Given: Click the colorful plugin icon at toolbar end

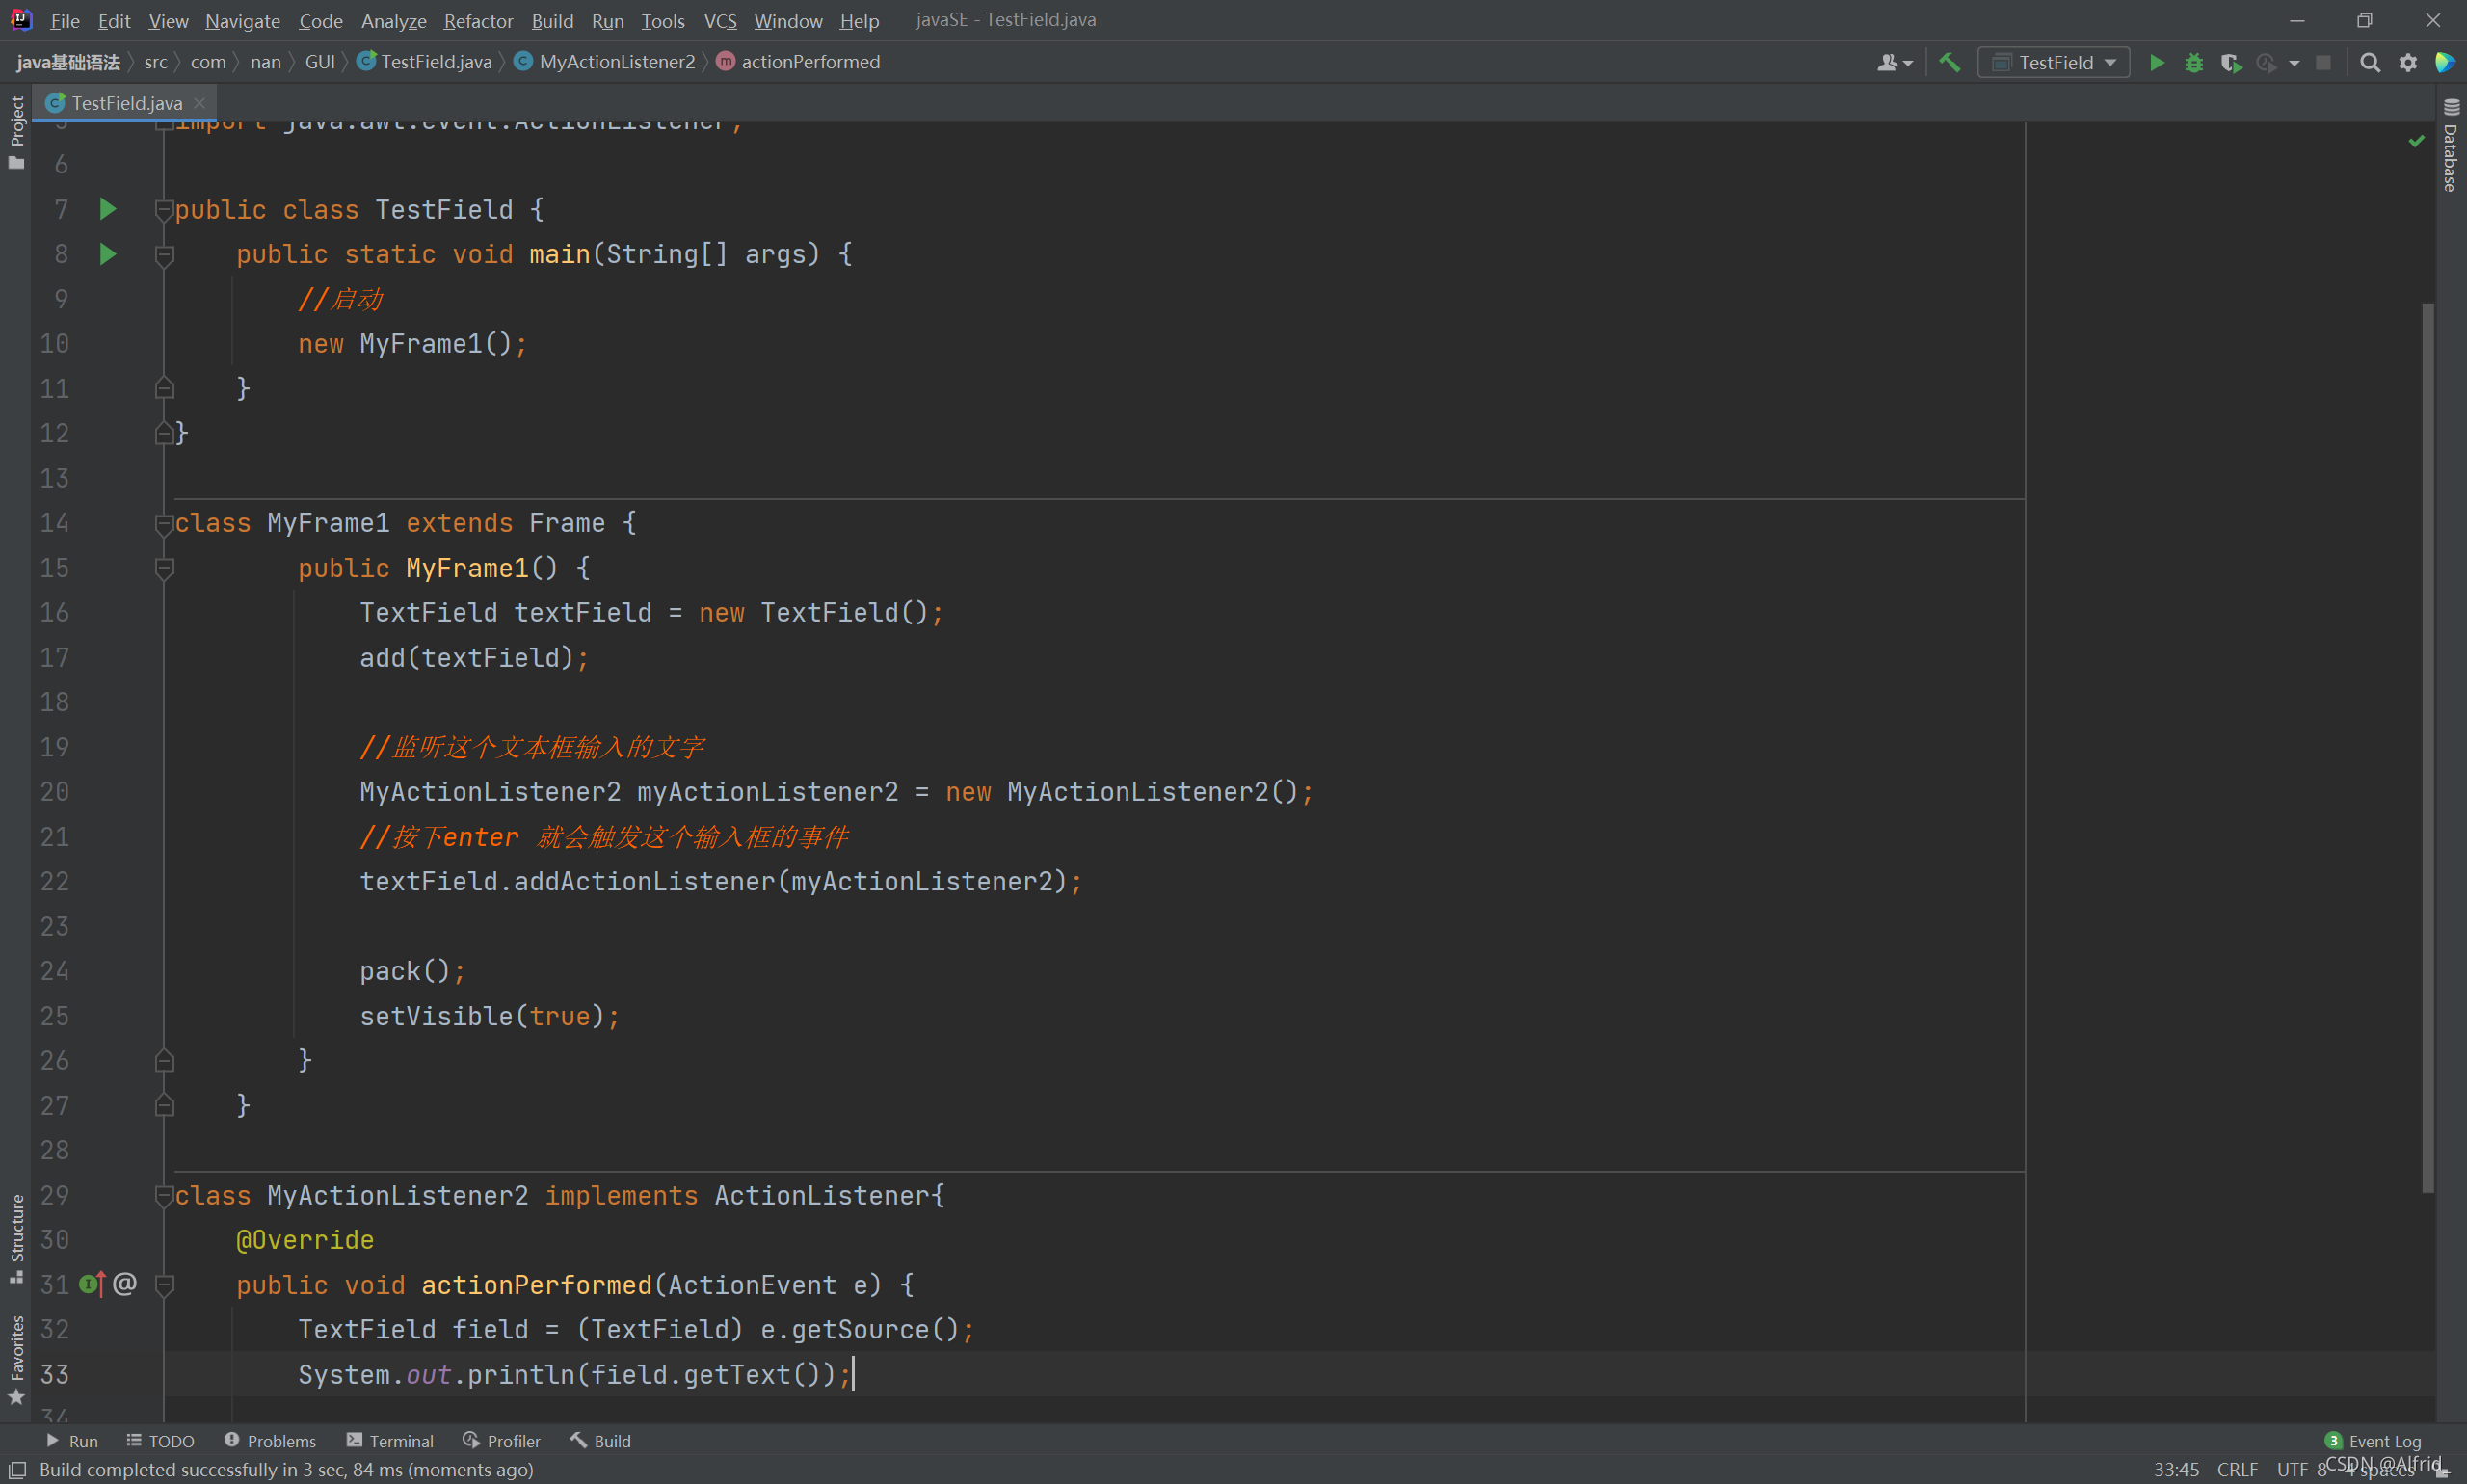Looking at the screenshot, I should point(2444,62).
